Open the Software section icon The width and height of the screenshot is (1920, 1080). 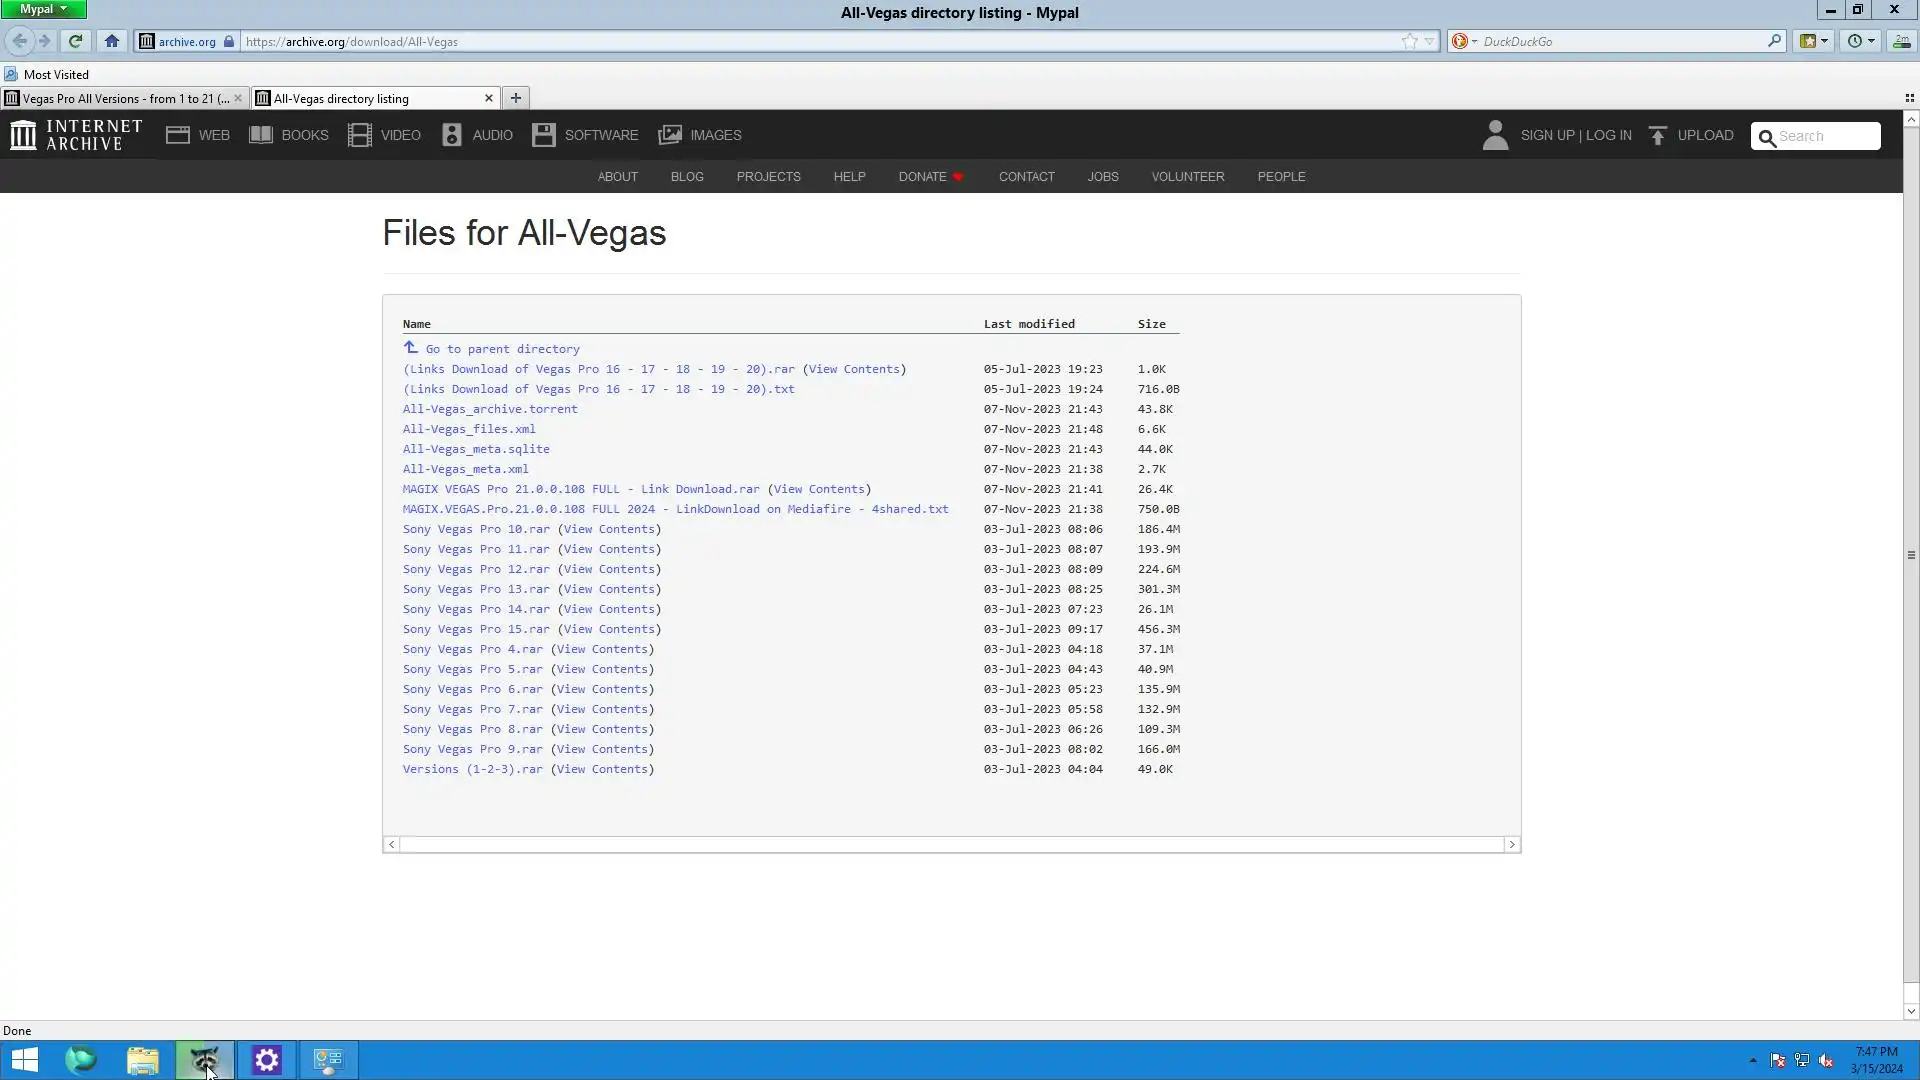tap(543, 135)
